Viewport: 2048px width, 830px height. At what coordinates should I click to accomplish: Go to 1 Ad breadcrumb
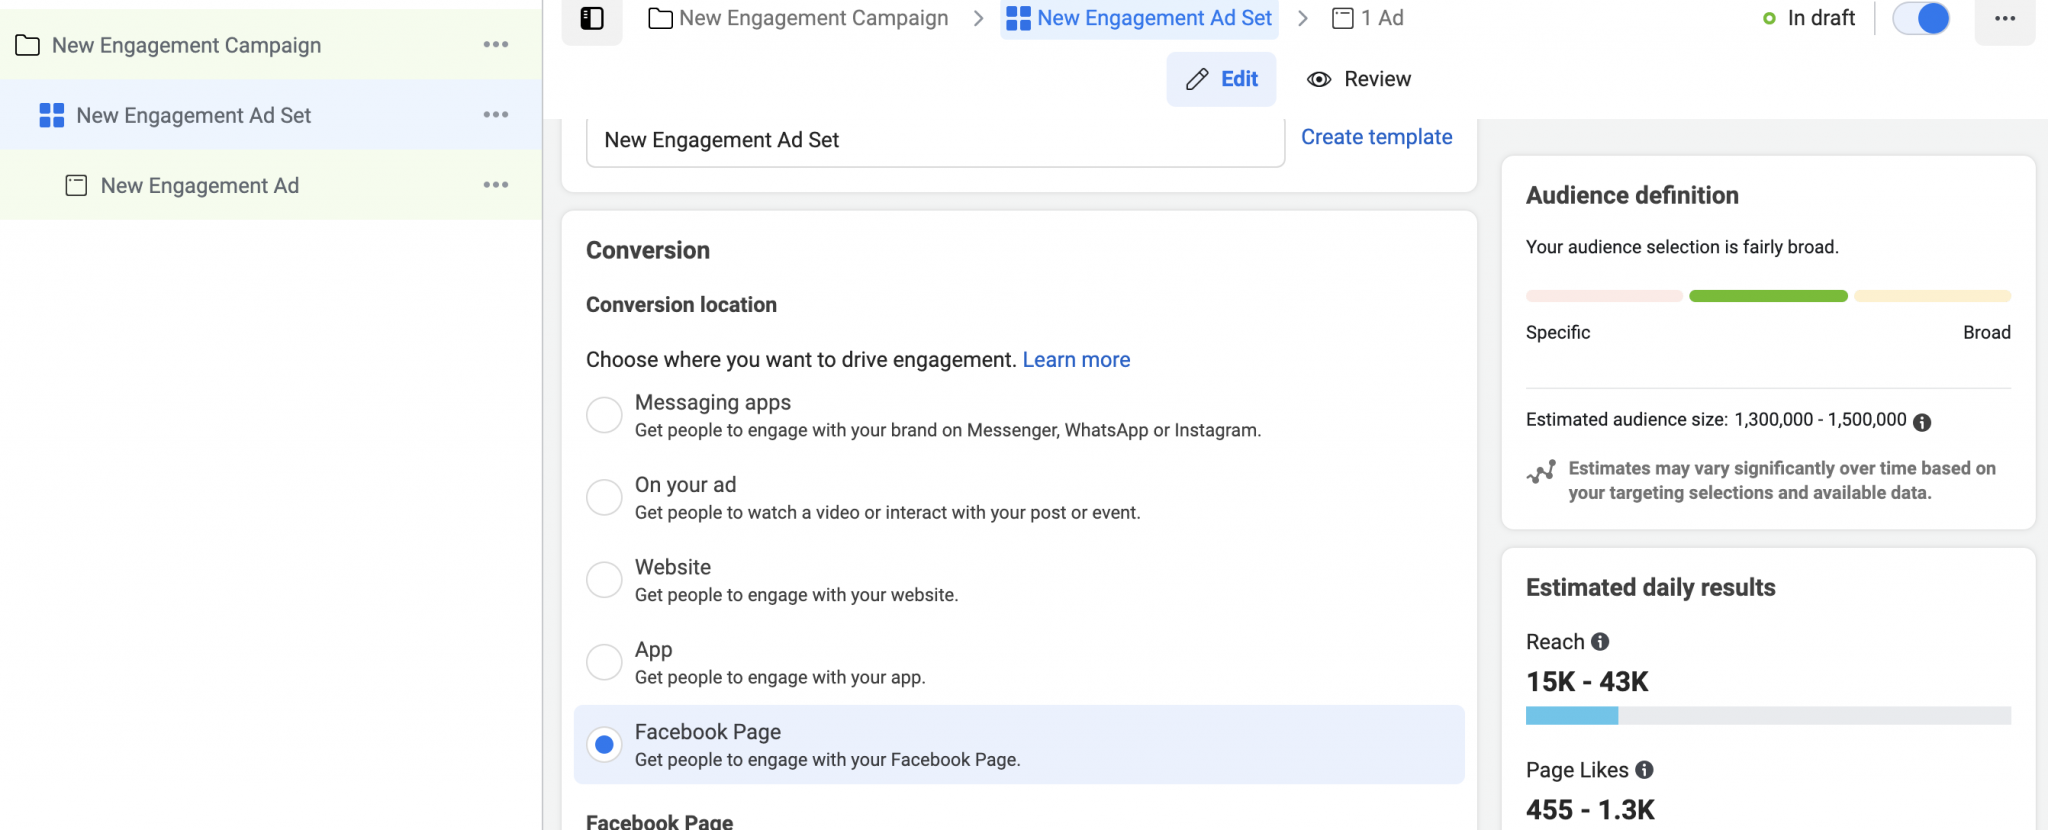[1368, 18]
